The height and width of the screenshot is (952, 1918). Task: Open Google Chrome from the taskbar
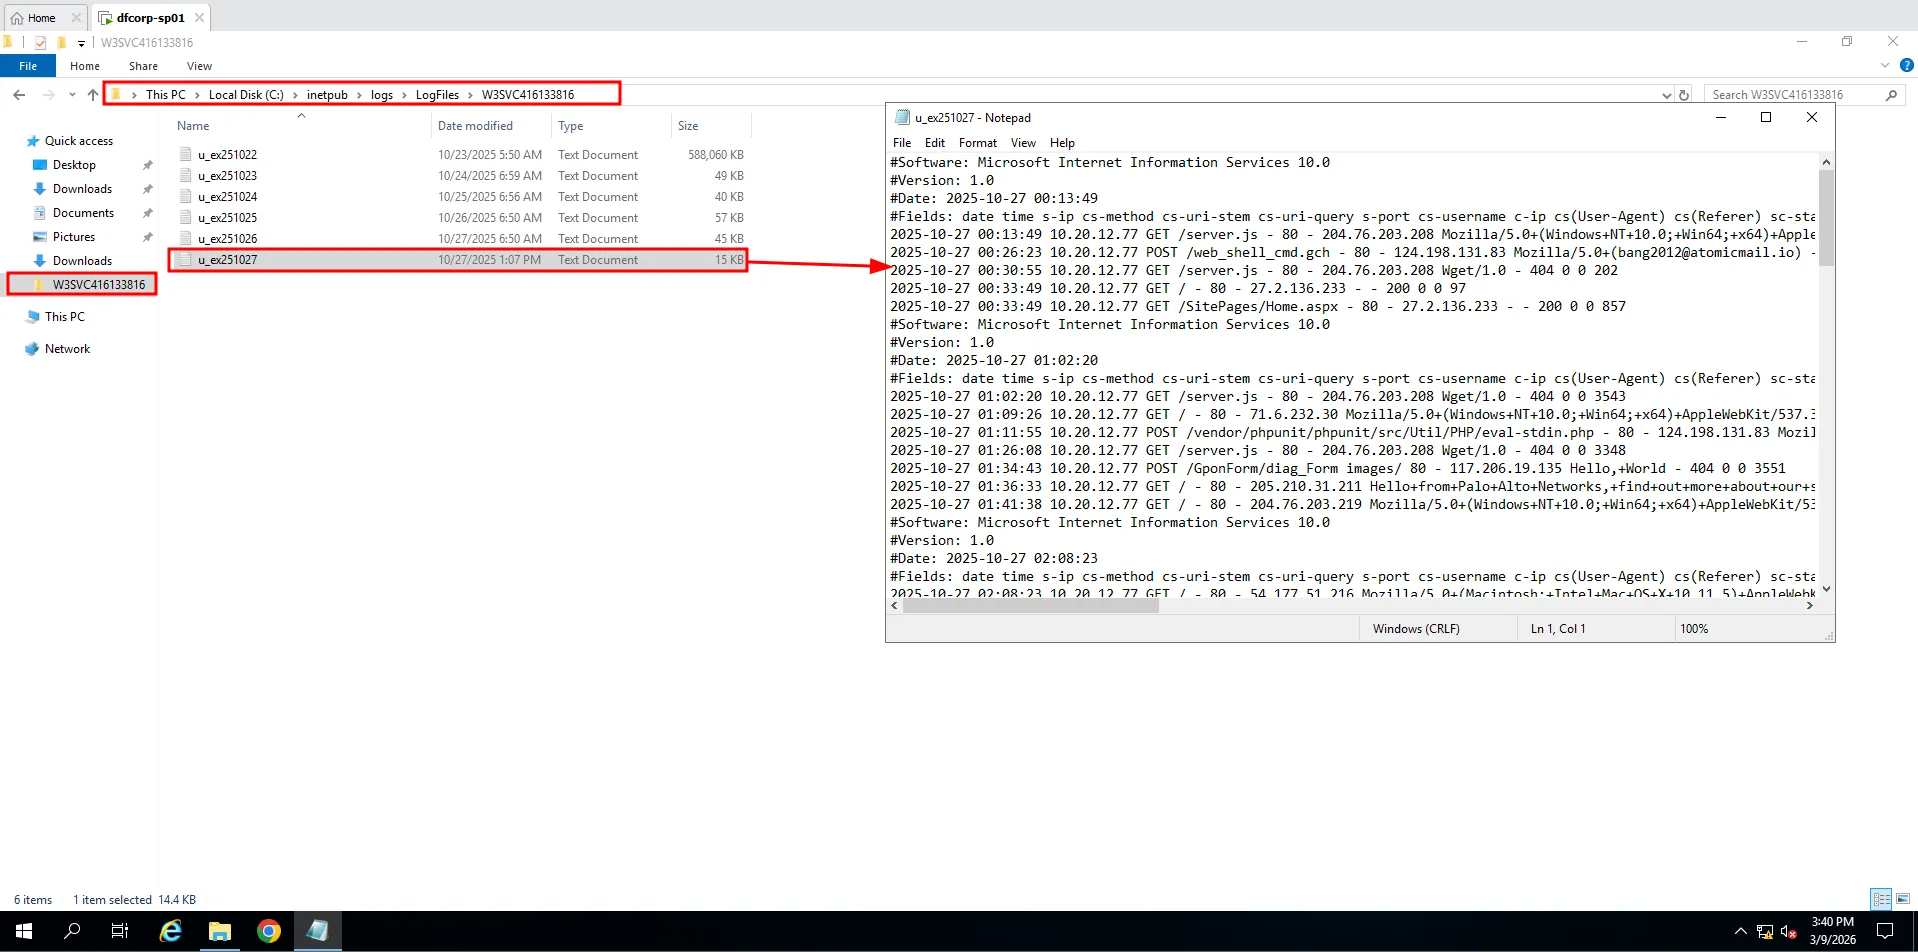pyautogui.click(x=268, y=931)
